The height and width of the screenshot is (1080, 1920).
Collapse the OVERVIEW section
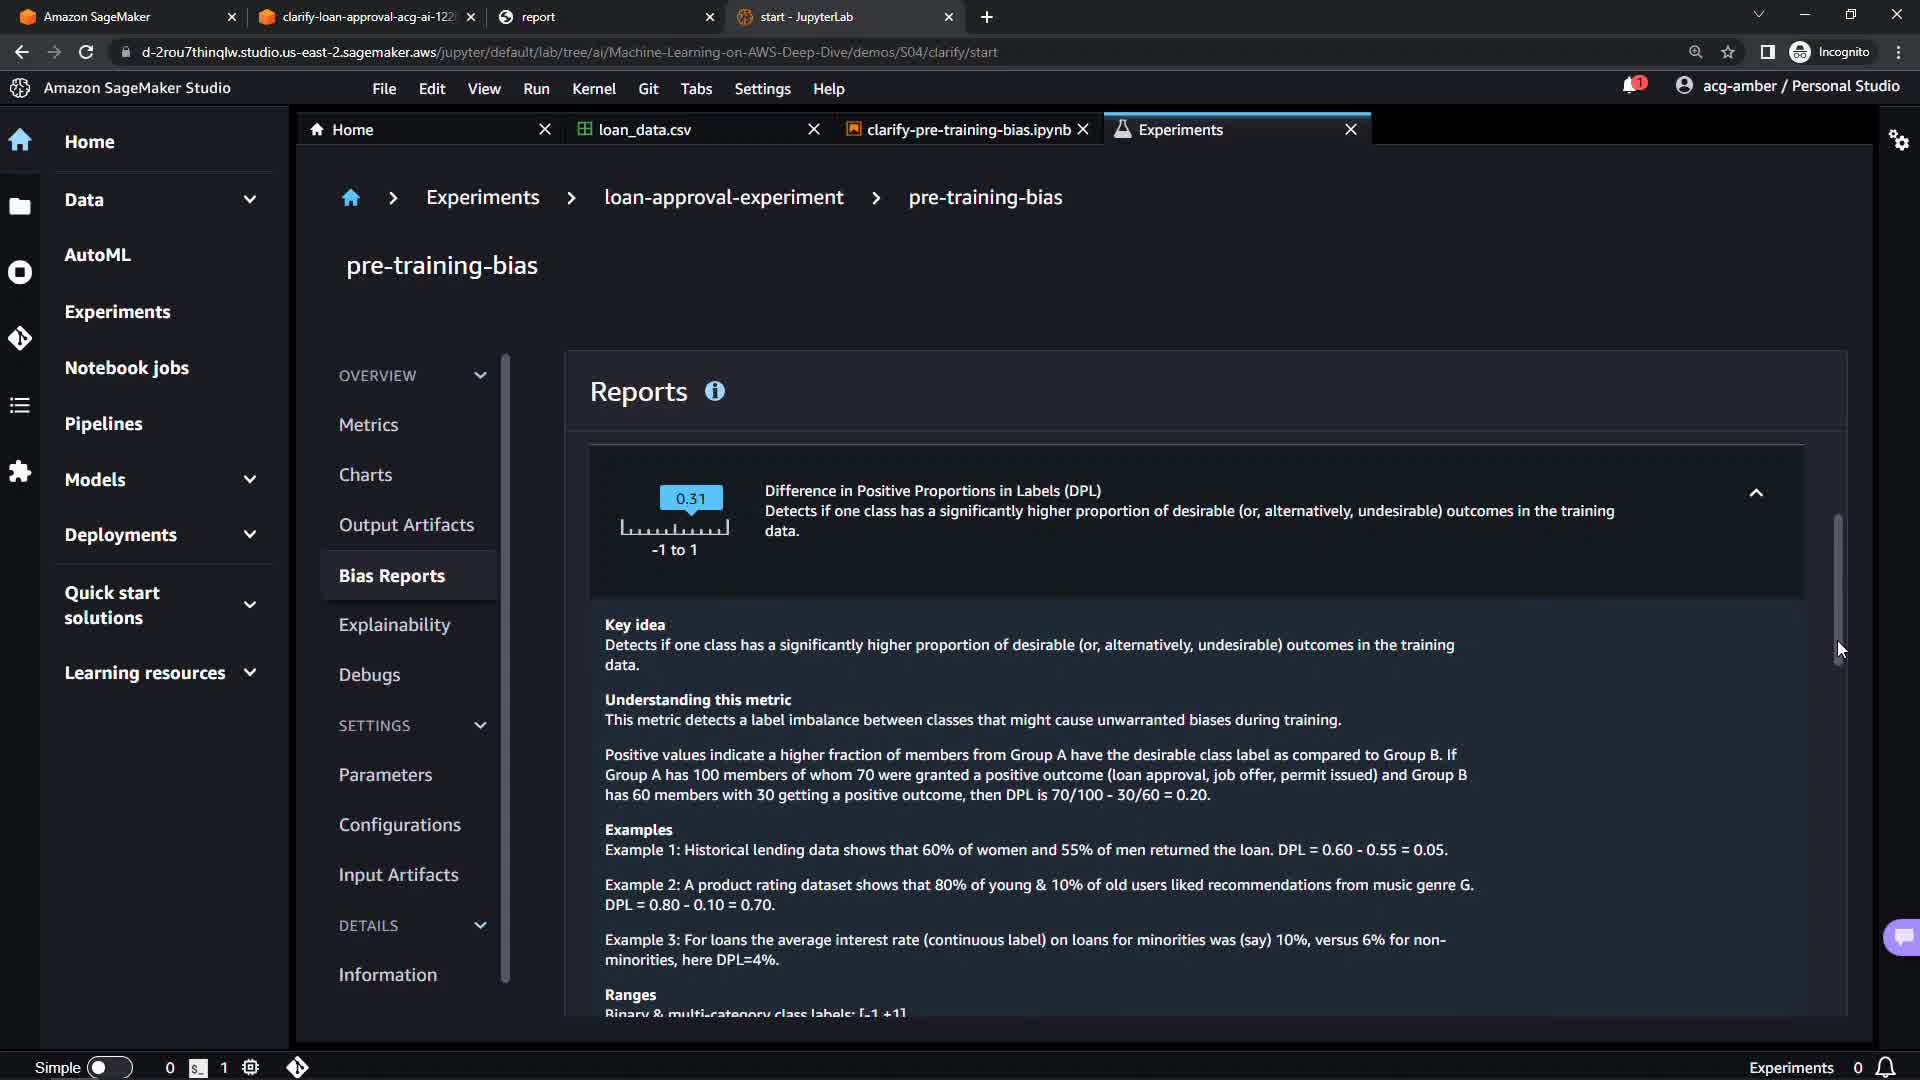(x=480, y=376)
